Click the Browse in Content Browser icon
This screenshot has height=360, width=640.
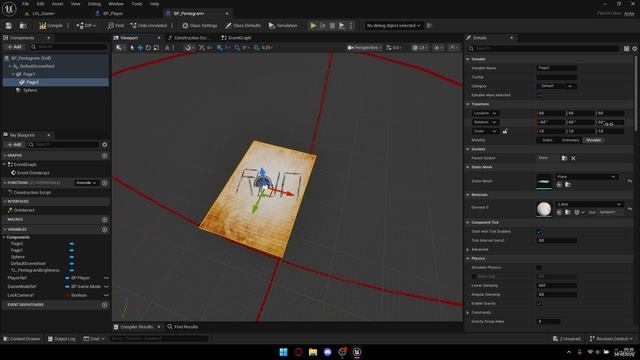click(23, 26)
